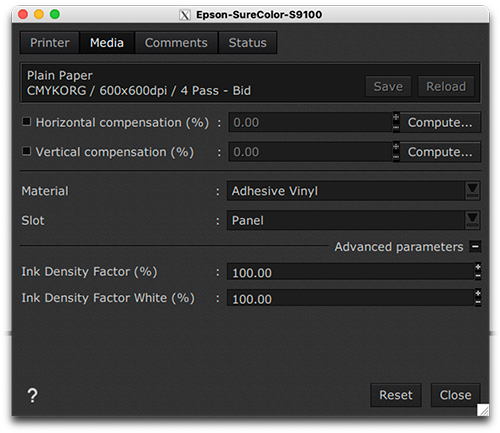Screen dimensions: 500x433
Task: Collapse Advanced parameters with minus icon
Action: pyautogui.click(x=475, y=247)
